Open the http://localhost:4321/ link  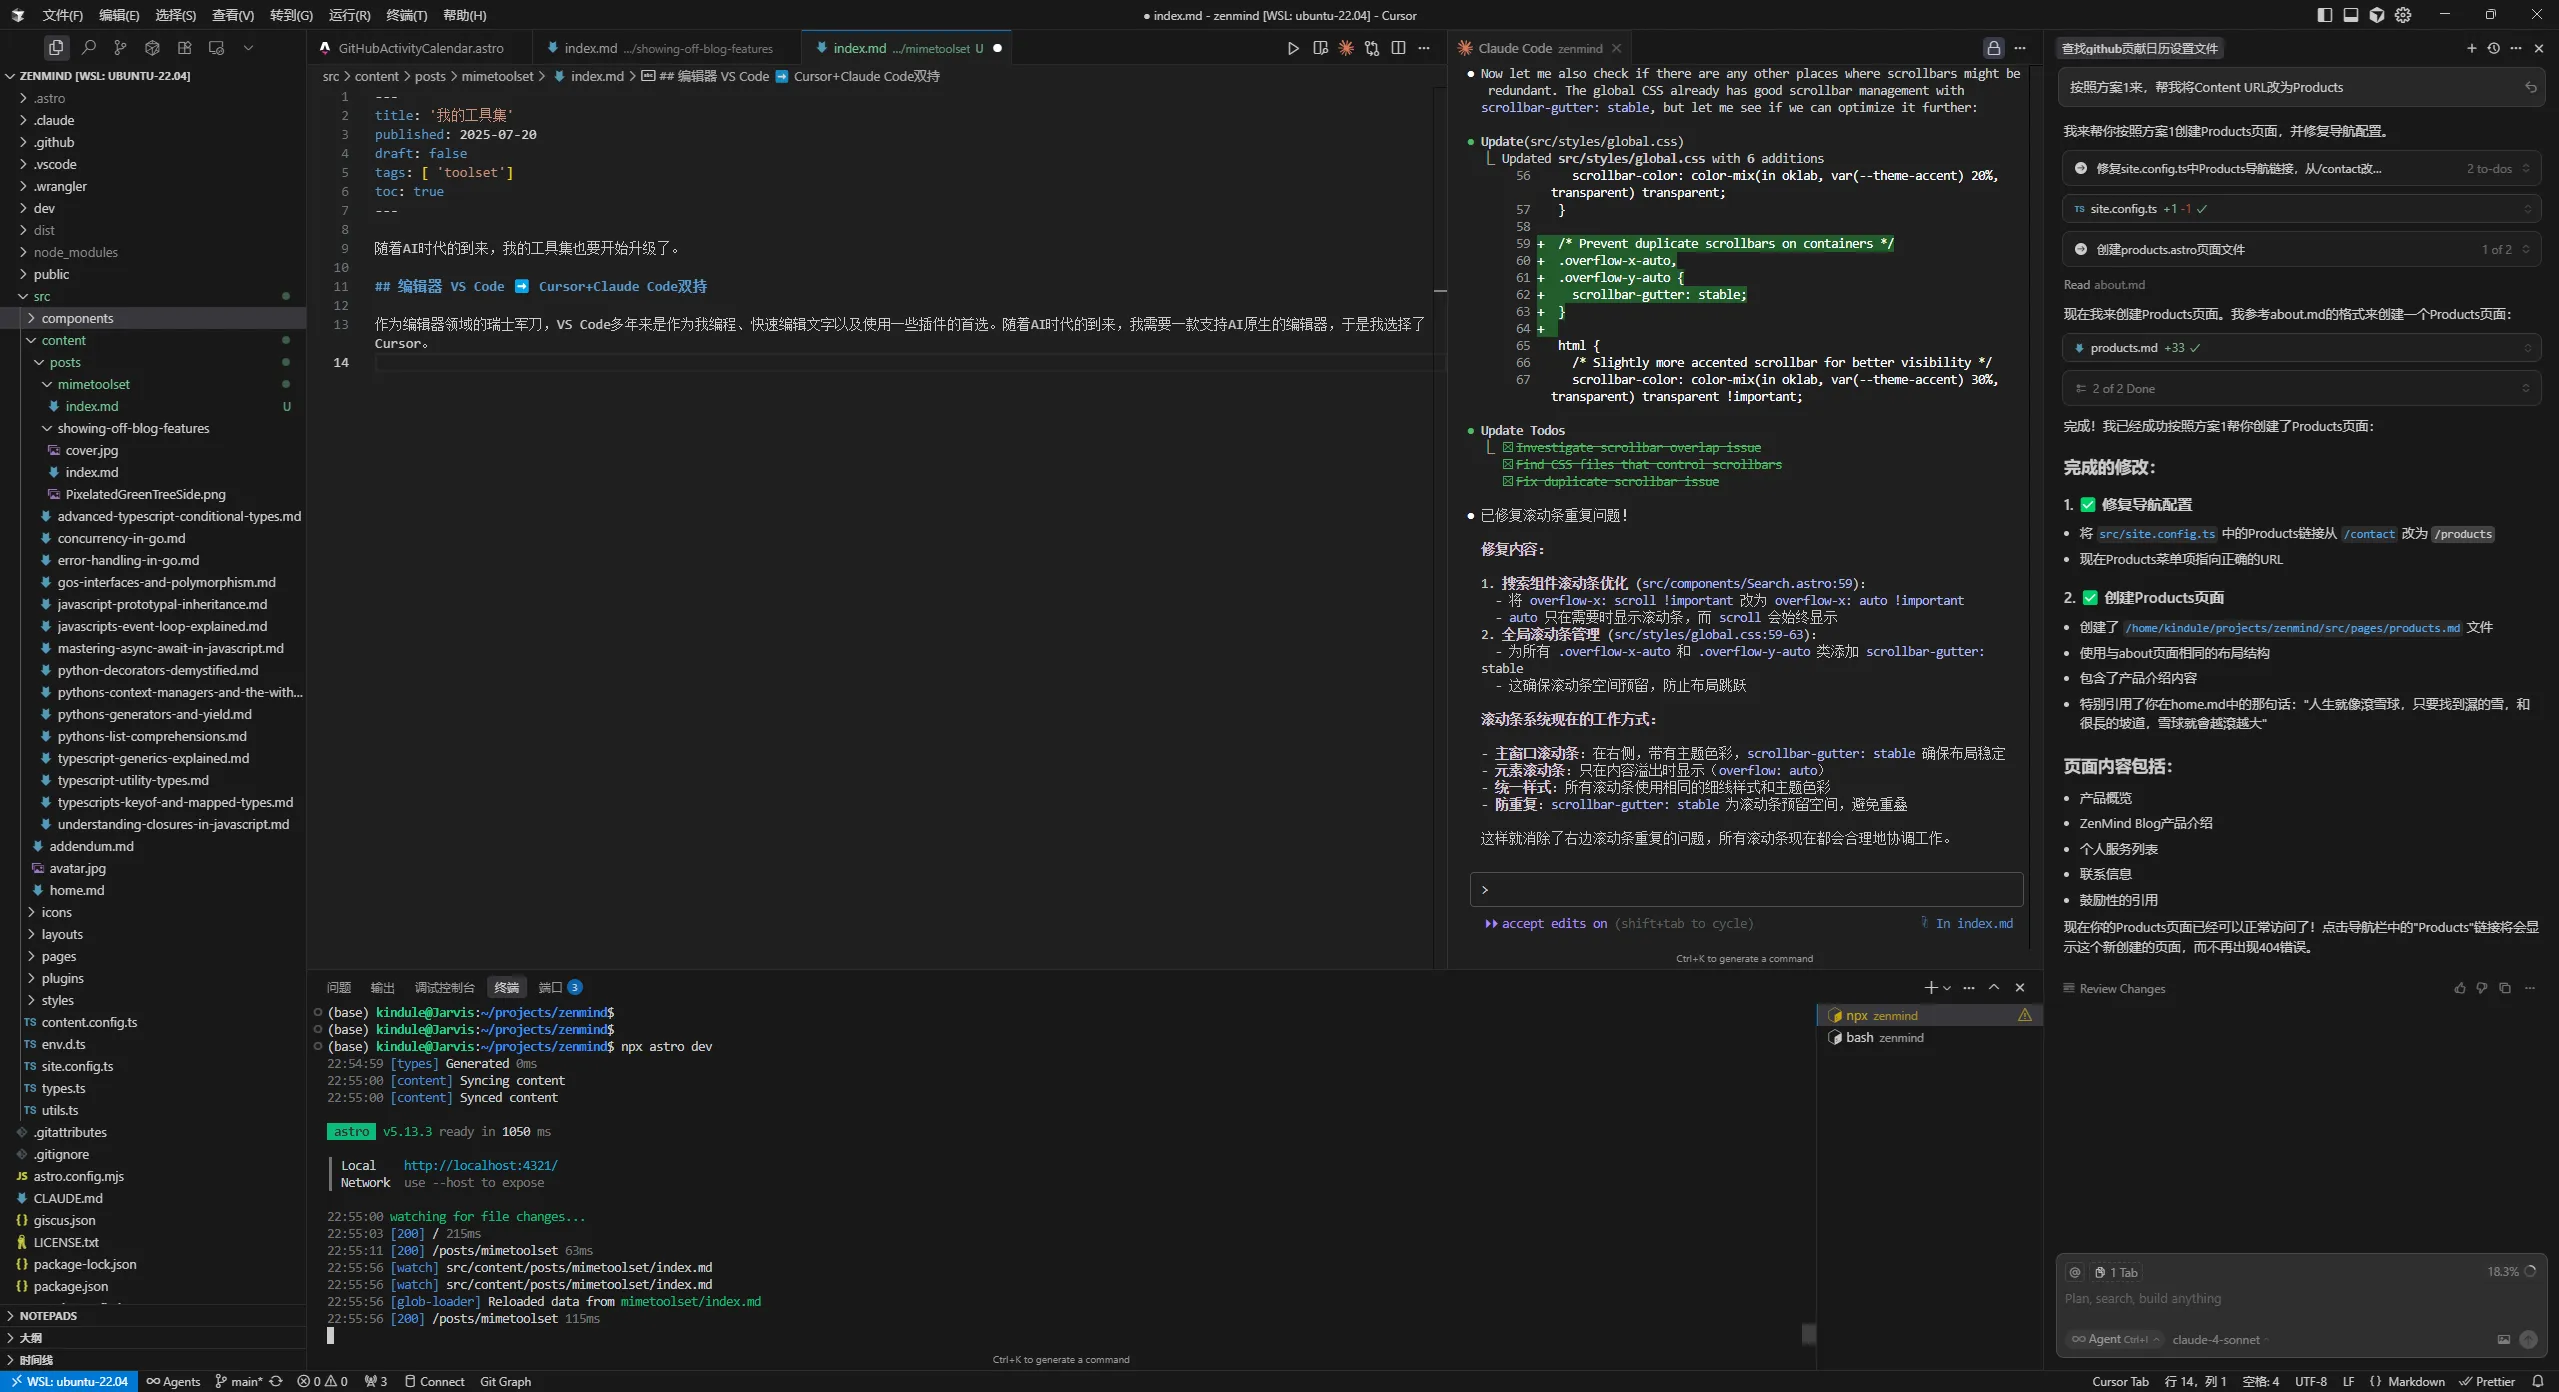480,1165
